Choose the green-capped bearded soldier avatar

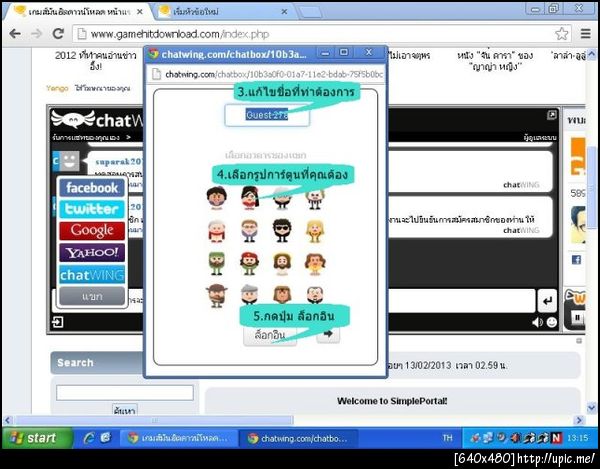pyautogui.click(x=217, y=264)
